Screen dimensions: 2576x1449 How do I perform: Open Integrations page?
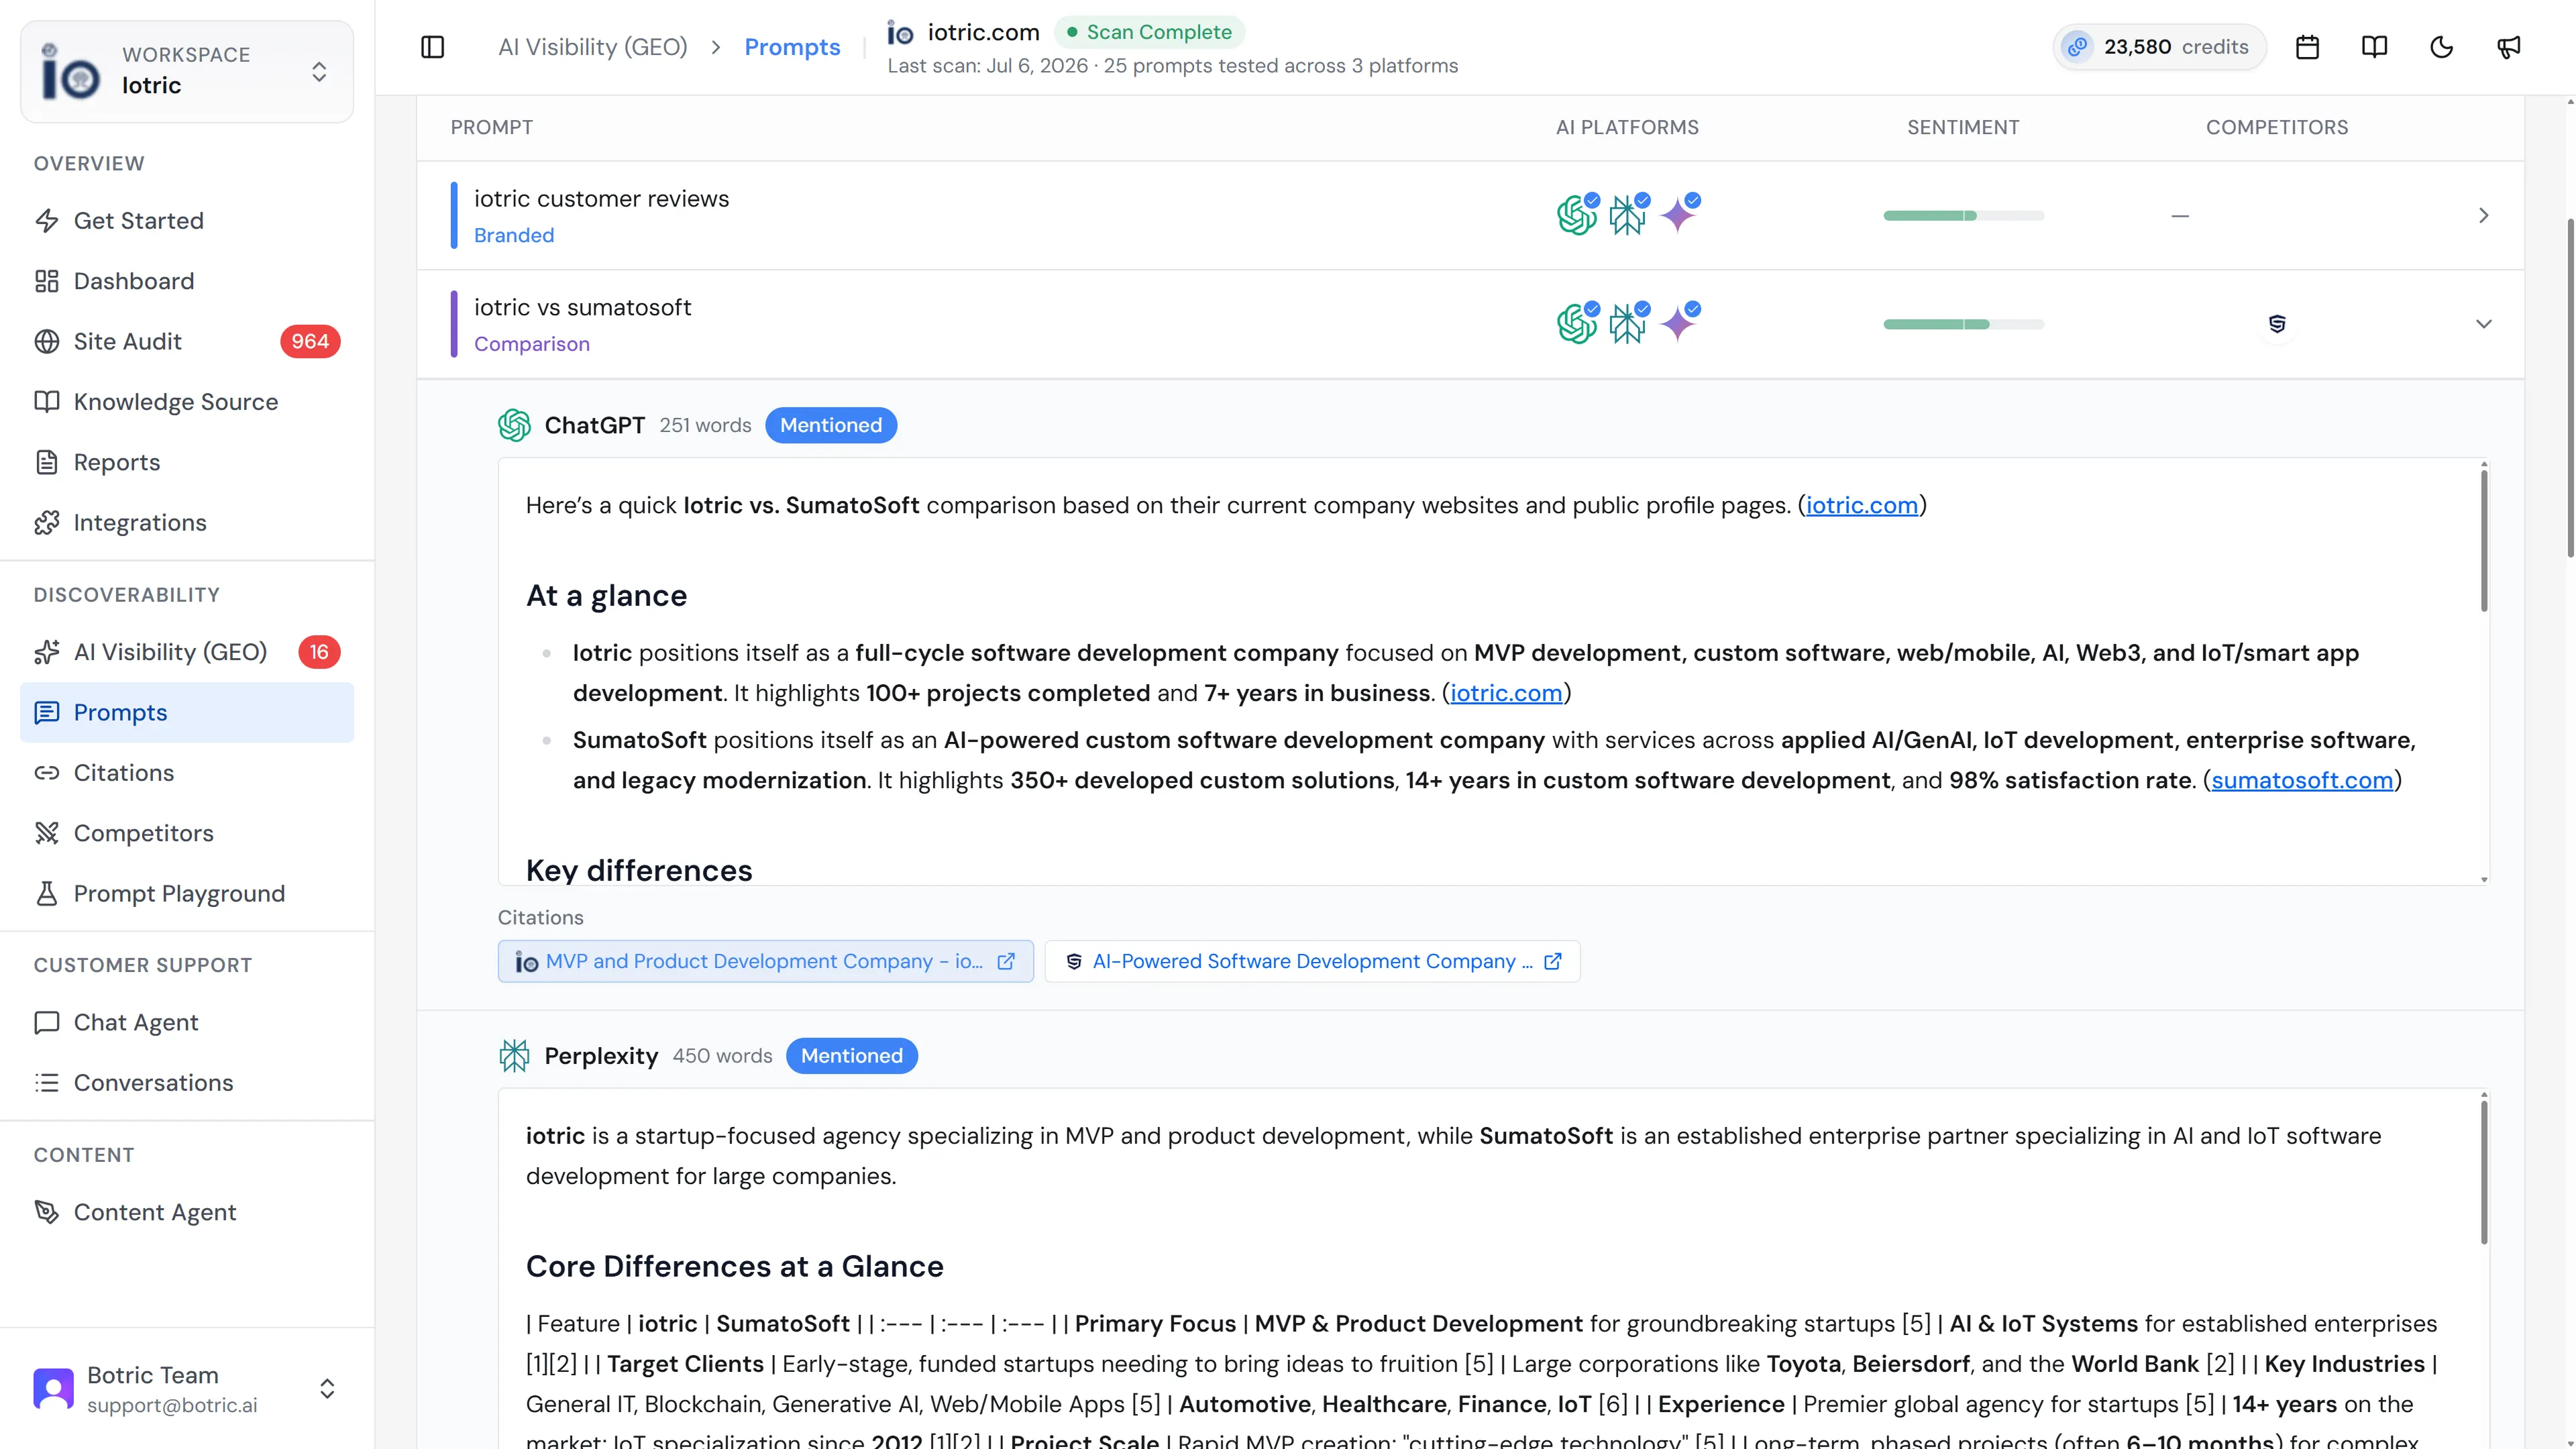tap(187, 523)
